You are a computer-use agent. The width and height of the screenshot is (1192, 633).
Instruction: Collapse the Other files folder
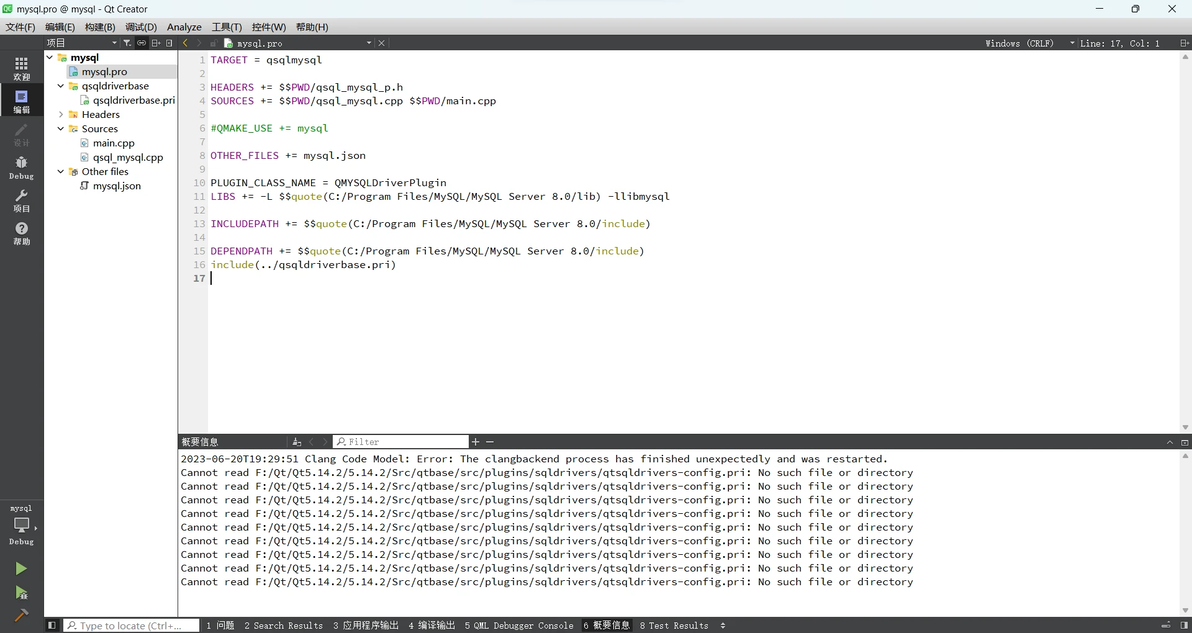pyautogui.click(x=61, y=172)
